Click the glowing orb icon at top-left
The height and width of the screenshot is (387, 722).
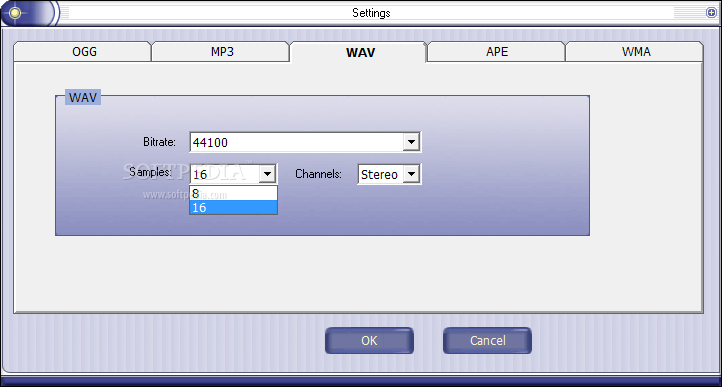[15, 12]
